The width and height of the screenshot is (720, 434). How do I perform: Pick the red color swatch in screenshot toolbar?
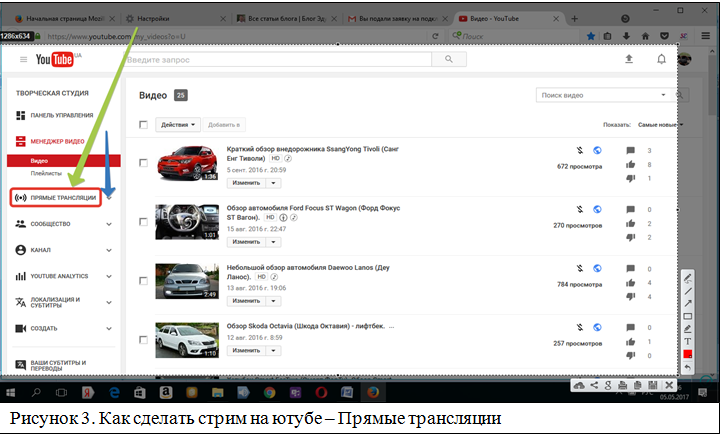click(x=687, y=354)
